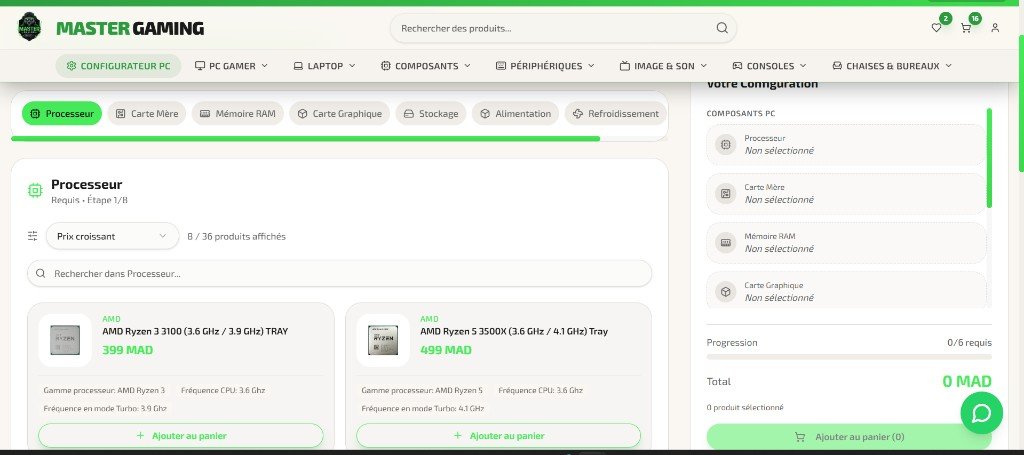Screen dimensions: 1024x455
Task: Click the Ryzen 3 3100 product thumbnail
Action: 65,340
